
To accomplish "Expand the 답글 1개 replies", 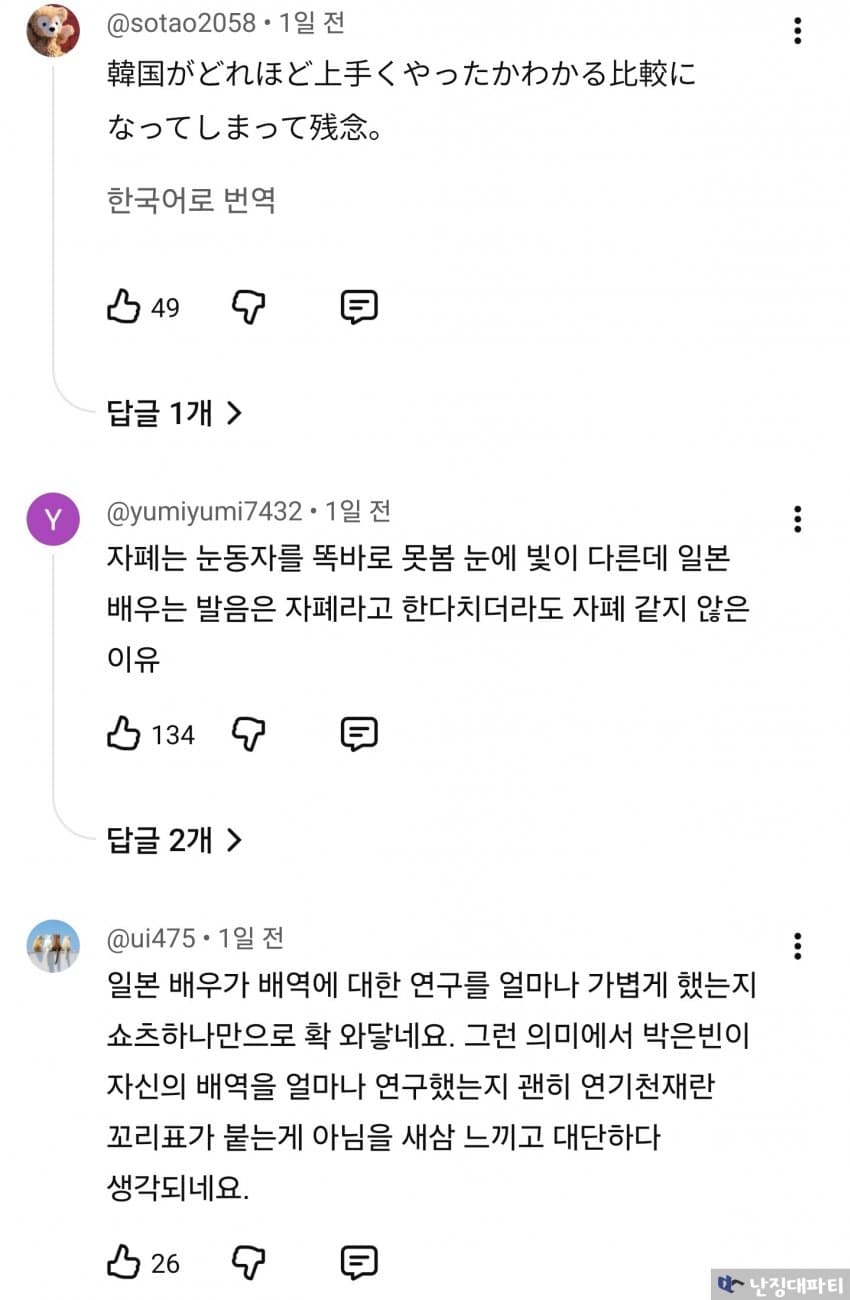I will point(175,412).
